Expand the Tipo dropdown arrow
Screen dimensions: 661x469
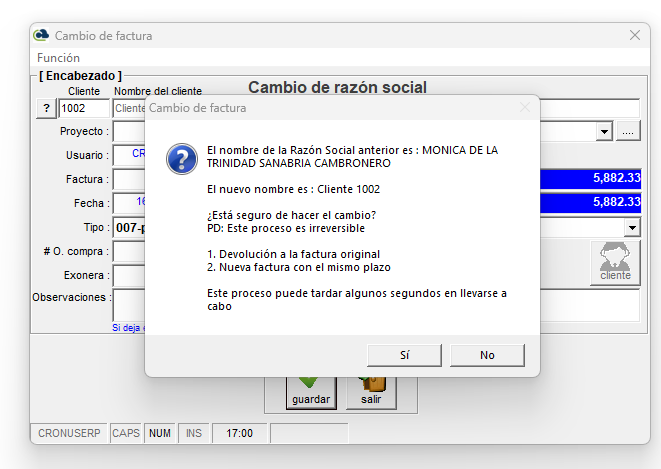point(631,228)
